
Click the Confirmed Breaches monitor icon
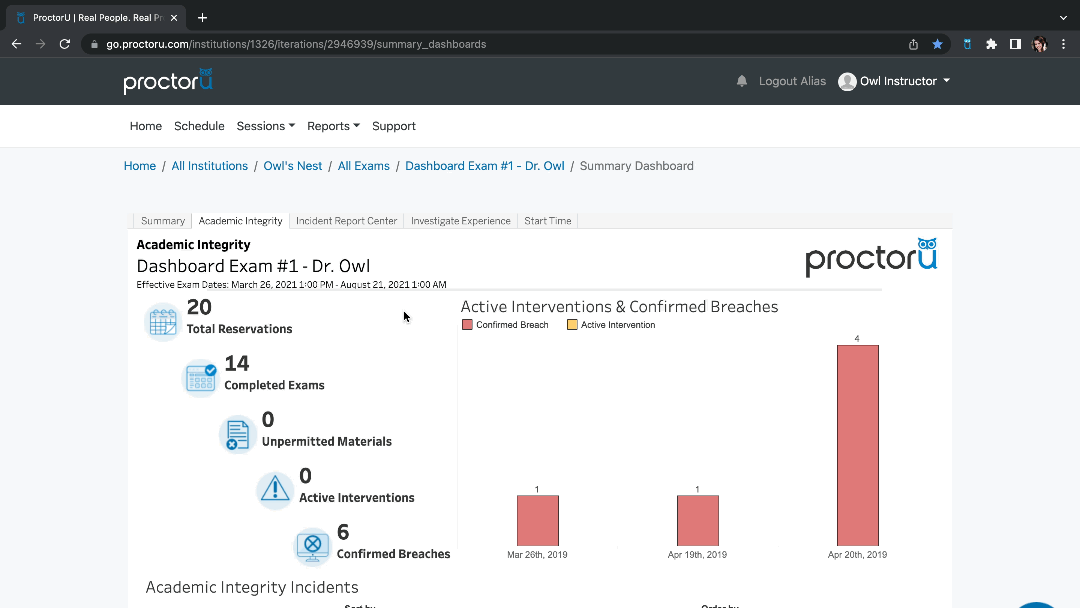click(313, 547)
